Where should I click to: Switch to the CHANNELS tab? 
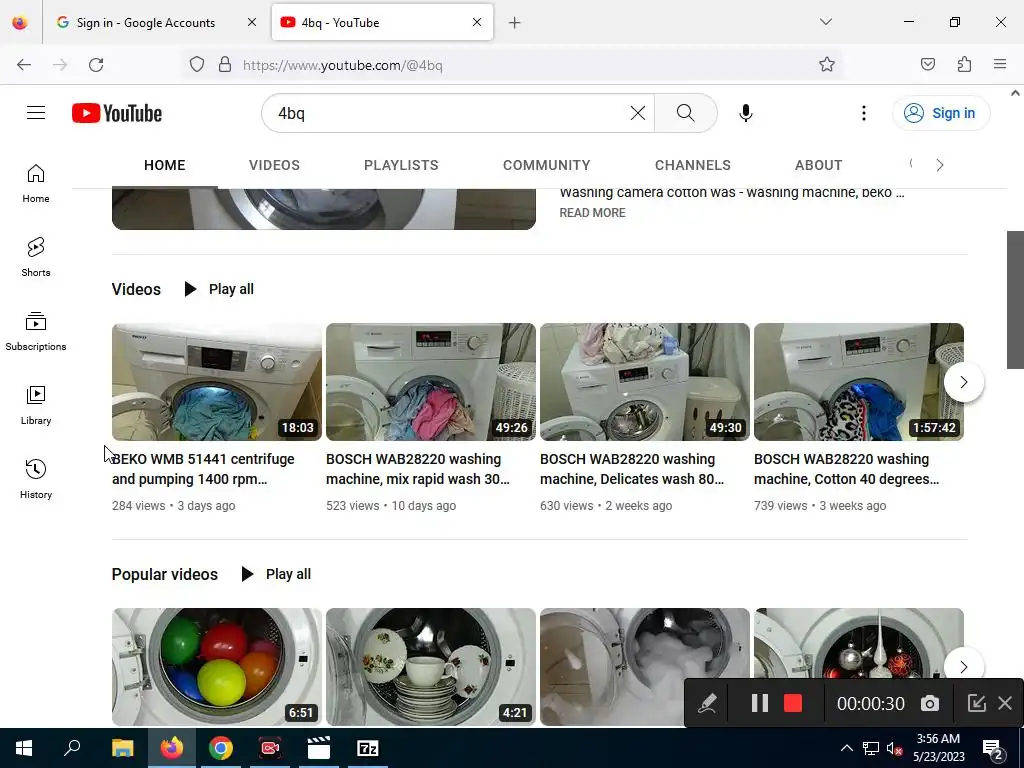click(x=693, y=165)
